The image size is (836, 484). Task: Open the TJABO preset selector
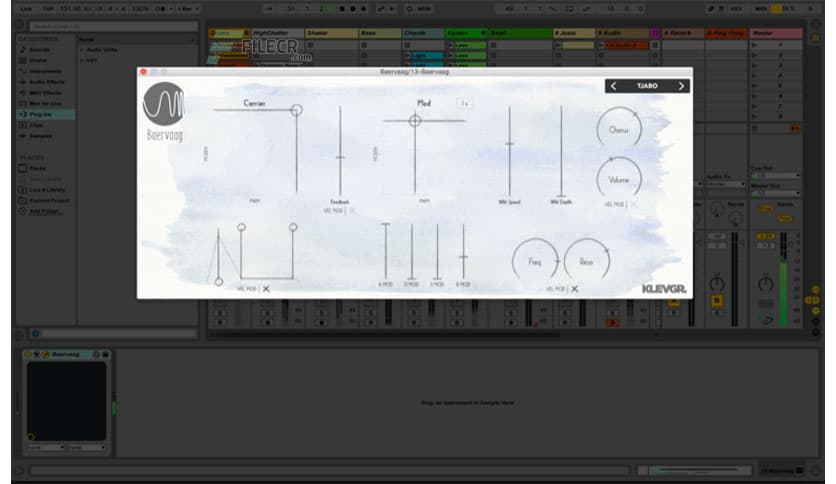tap(647, 86)
